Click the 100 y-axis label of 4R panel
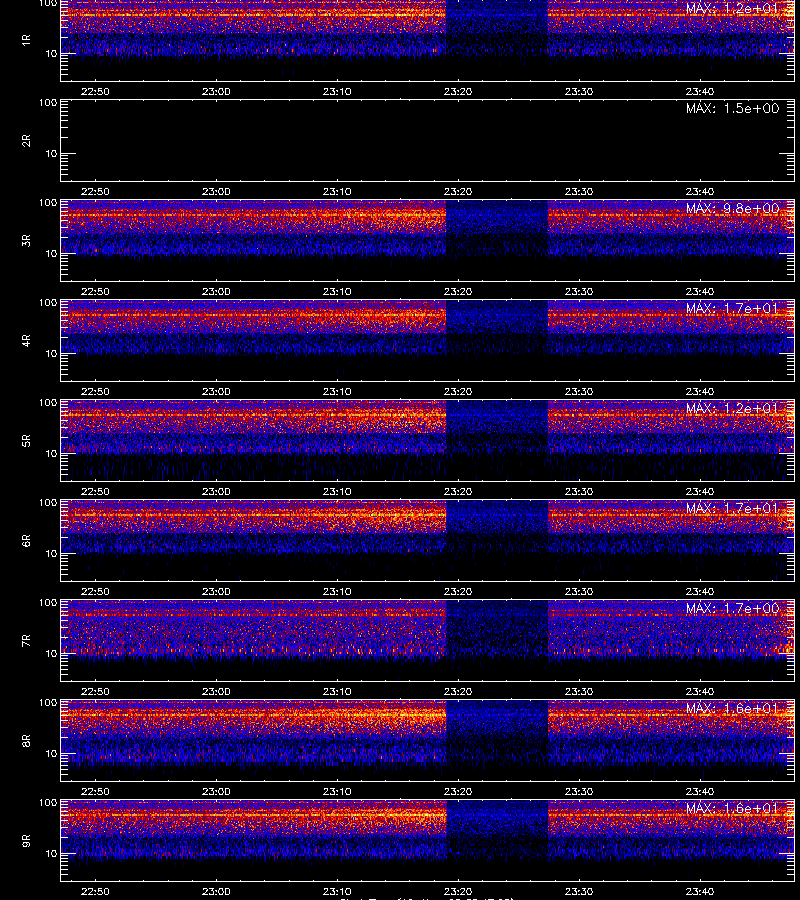800x900 pixels. coord(48,303)
